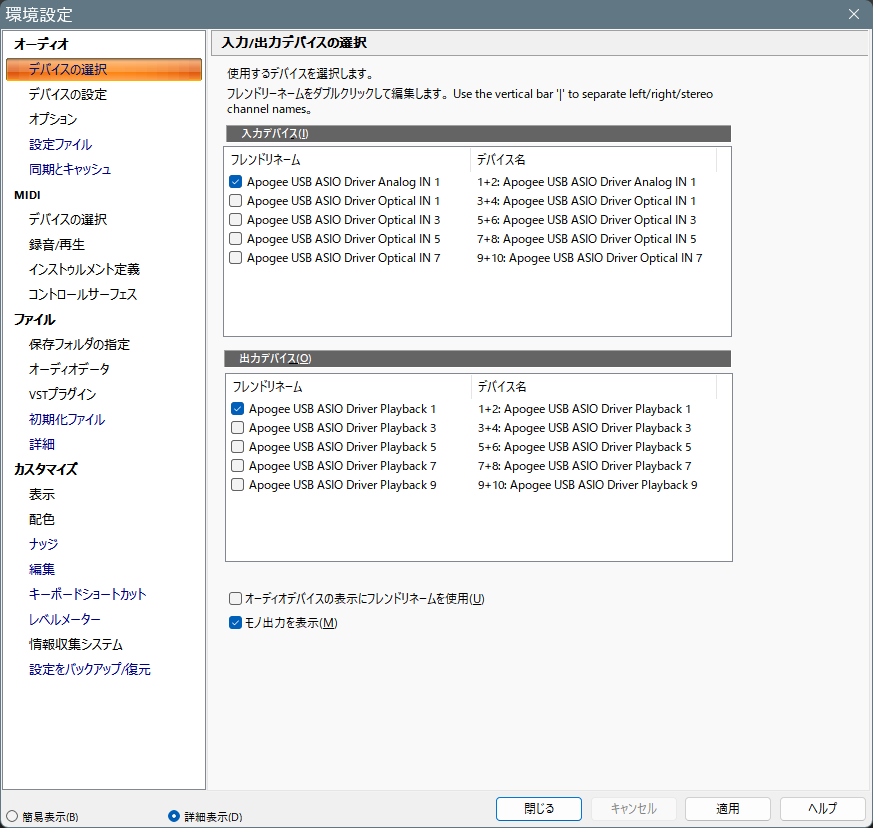Open the 設定ファイル page
This screenshot has width=873, height=828.
coord(60,144)
